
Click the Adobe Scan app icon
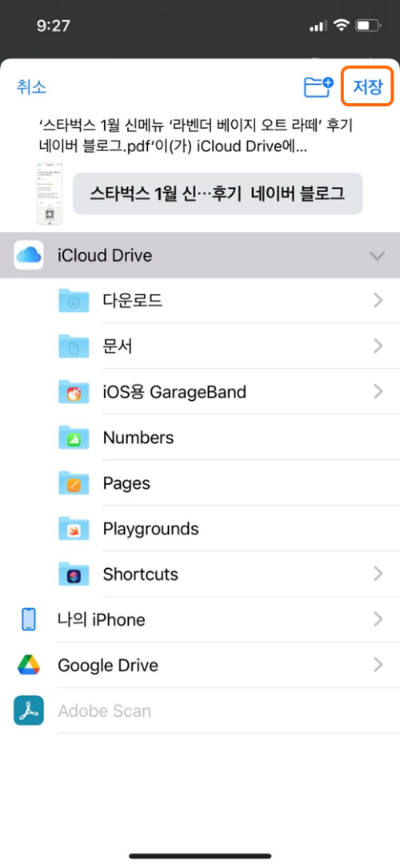click(x=29, y=710)
